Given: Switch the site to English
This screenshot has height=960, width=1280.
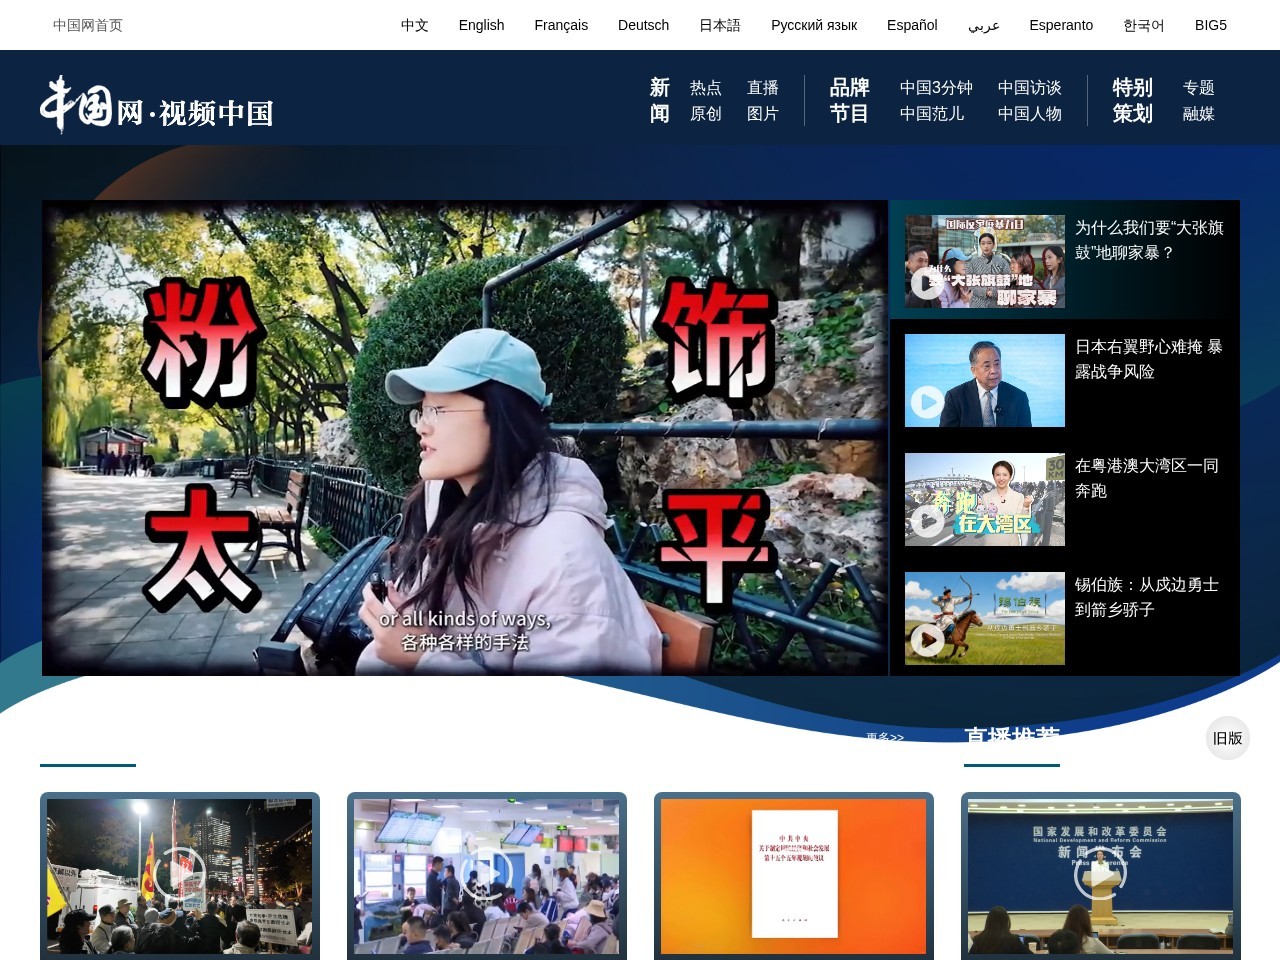Looking at the screenshot, I should pyautogui.click(x=481, y=25).
